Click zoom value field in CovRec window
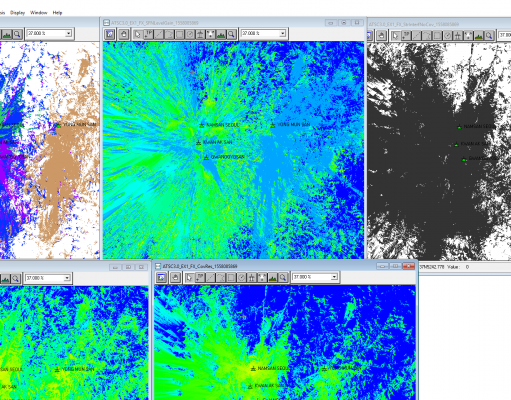This screenshot has width=511, height=400. click(x=312, y=277)
